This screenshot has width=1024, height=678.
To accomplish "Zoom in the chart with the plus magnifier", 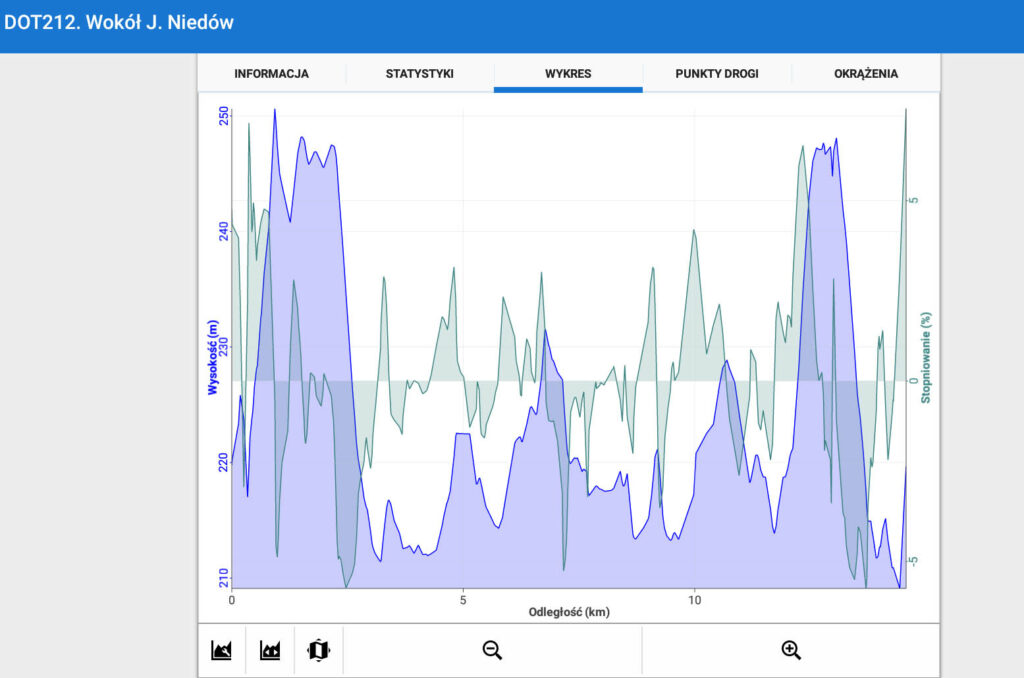I will click(791, 651).
